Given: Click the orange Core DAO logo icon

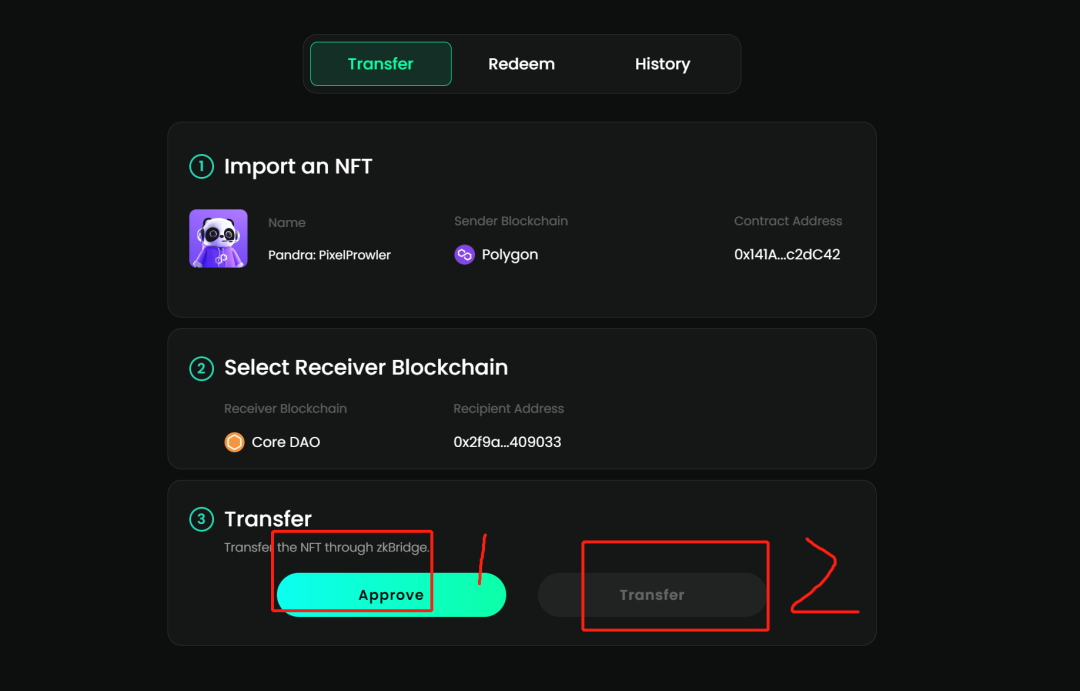Looking at the screenshot, I should pyautogui.click(x=234, y=442).
